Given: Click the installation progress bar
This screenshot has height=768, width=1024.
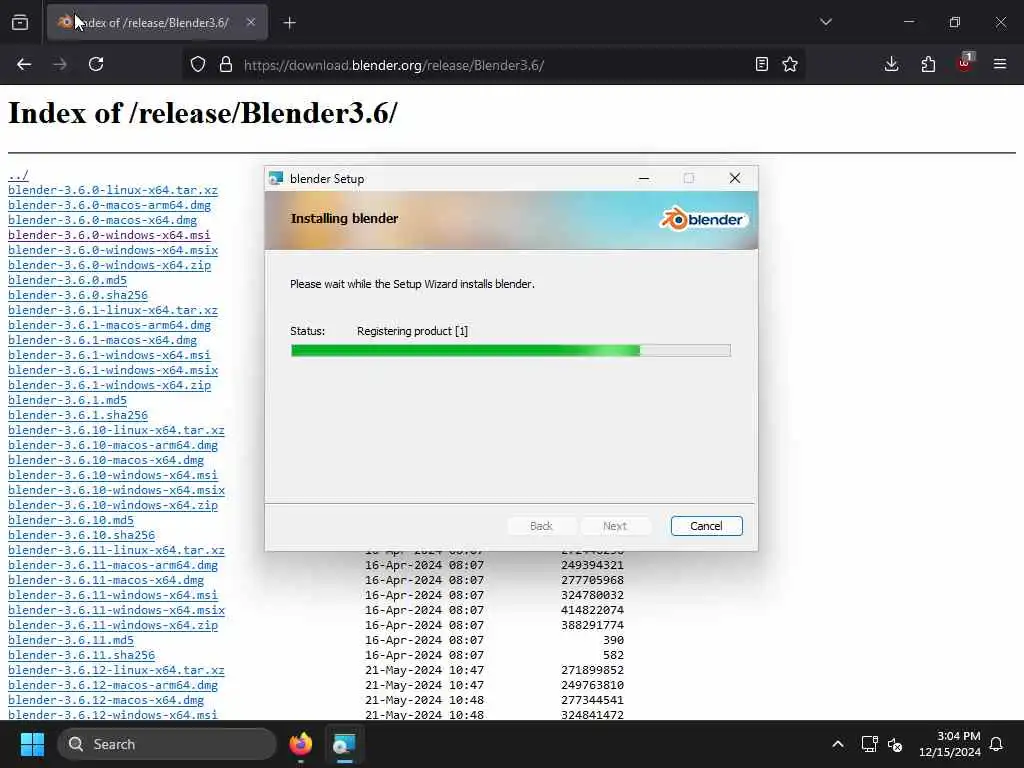Looking at the screenshot, I should tap(511, 351).
